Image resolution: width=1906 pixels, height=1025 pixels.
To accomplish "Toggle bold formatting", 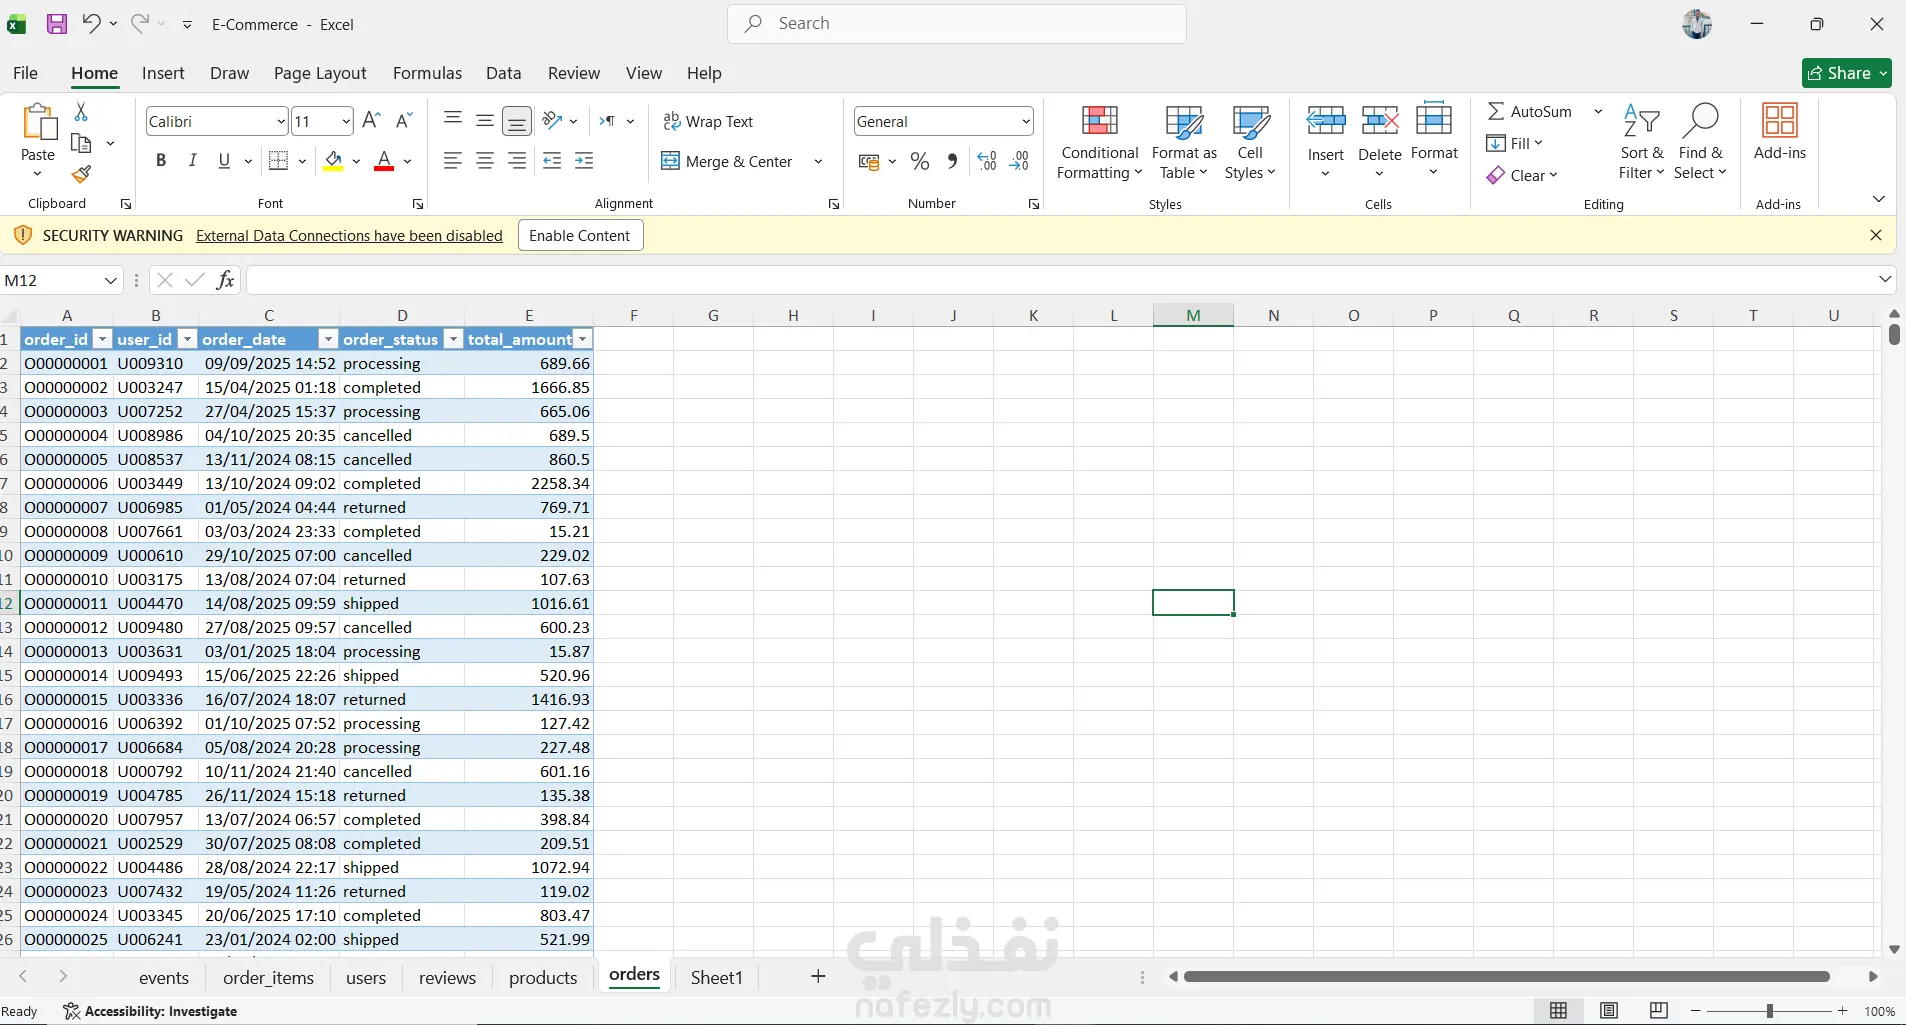I will (x=161, y=161).
